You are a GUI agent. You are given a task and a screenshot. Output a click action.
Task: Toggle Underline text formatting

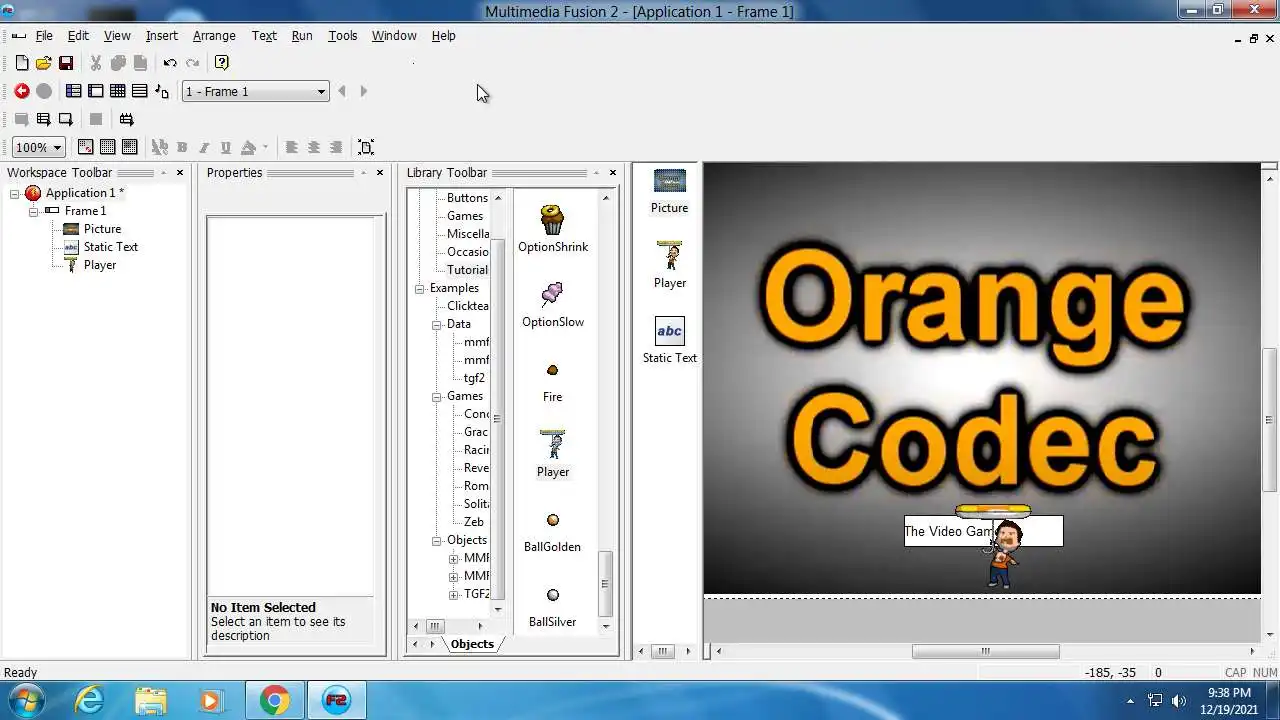(226, 147)
